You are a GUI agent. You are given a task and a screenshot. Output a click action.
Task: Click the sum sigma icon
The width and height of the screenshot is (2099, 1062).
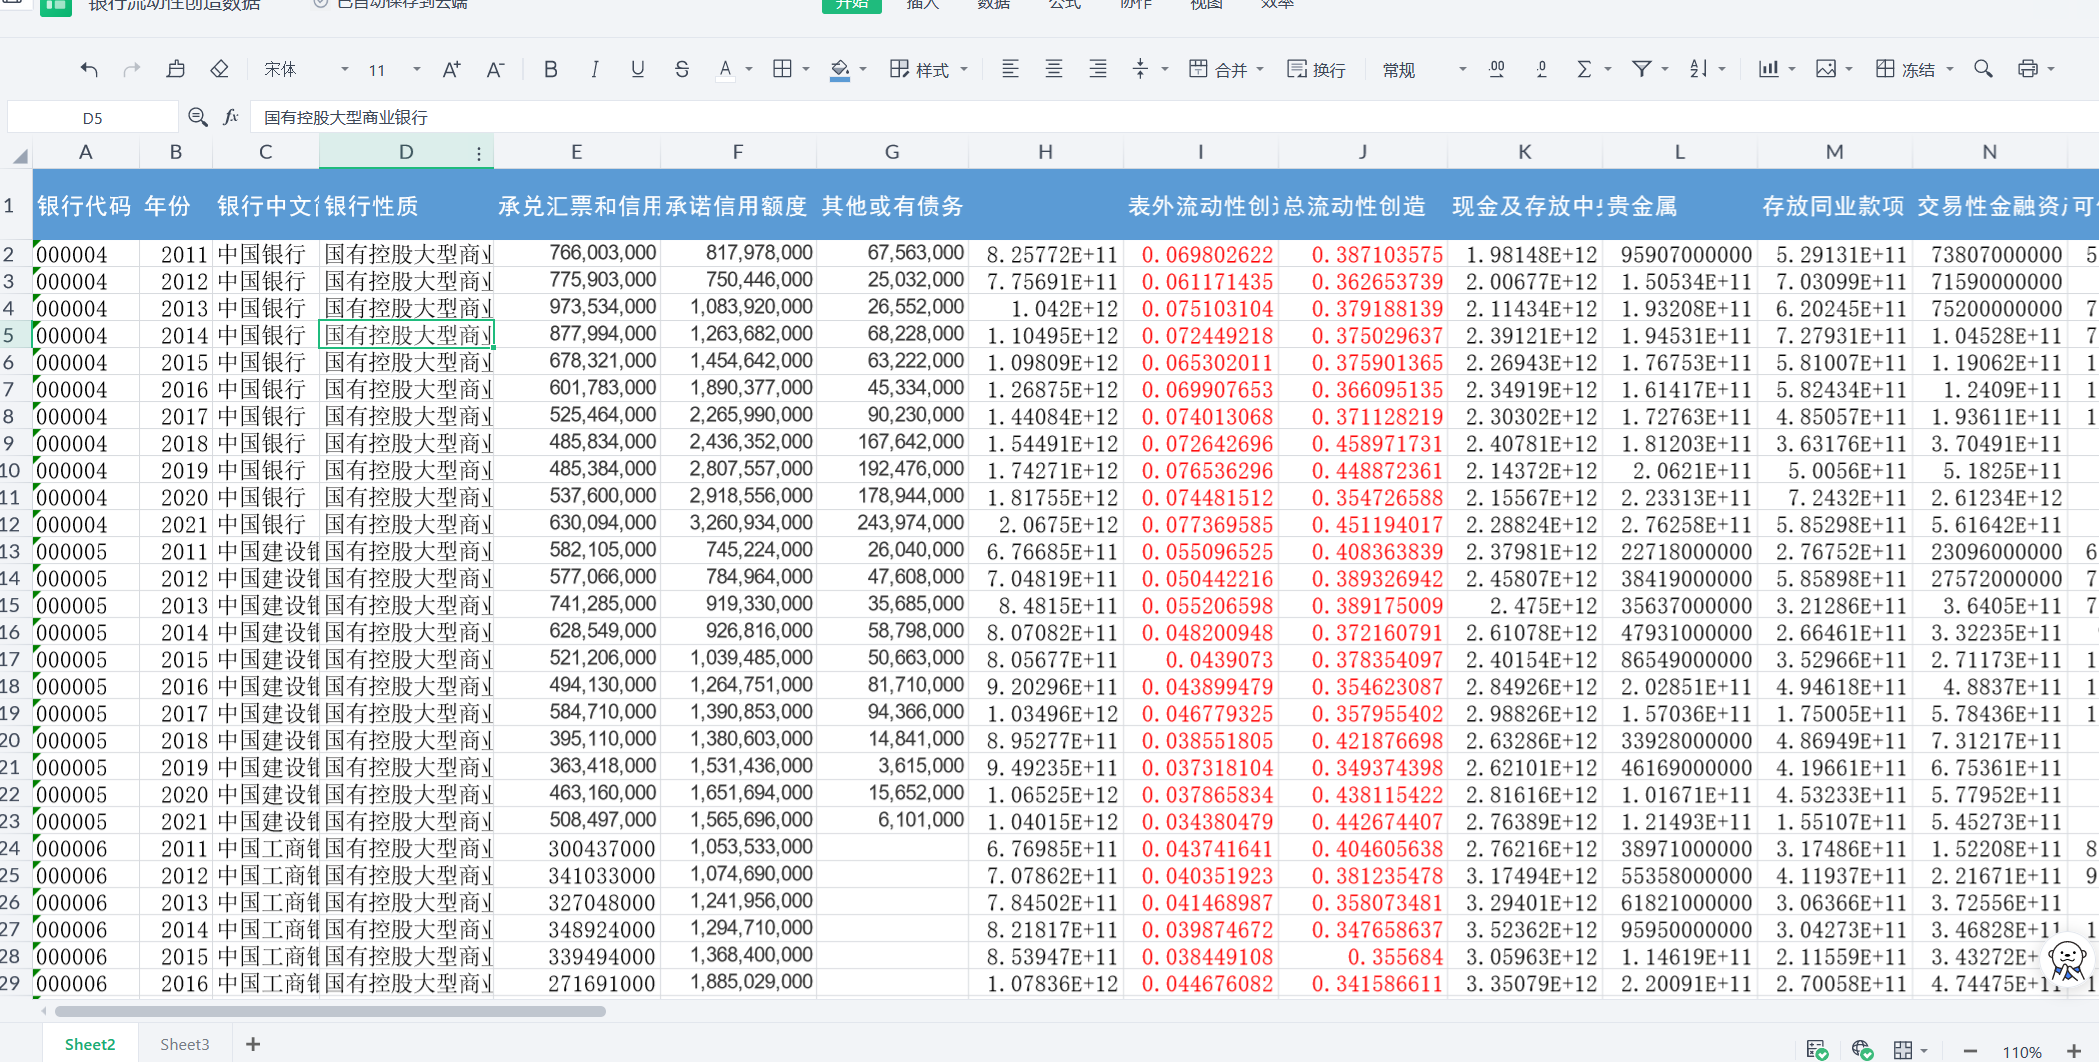click(1584, 69)
